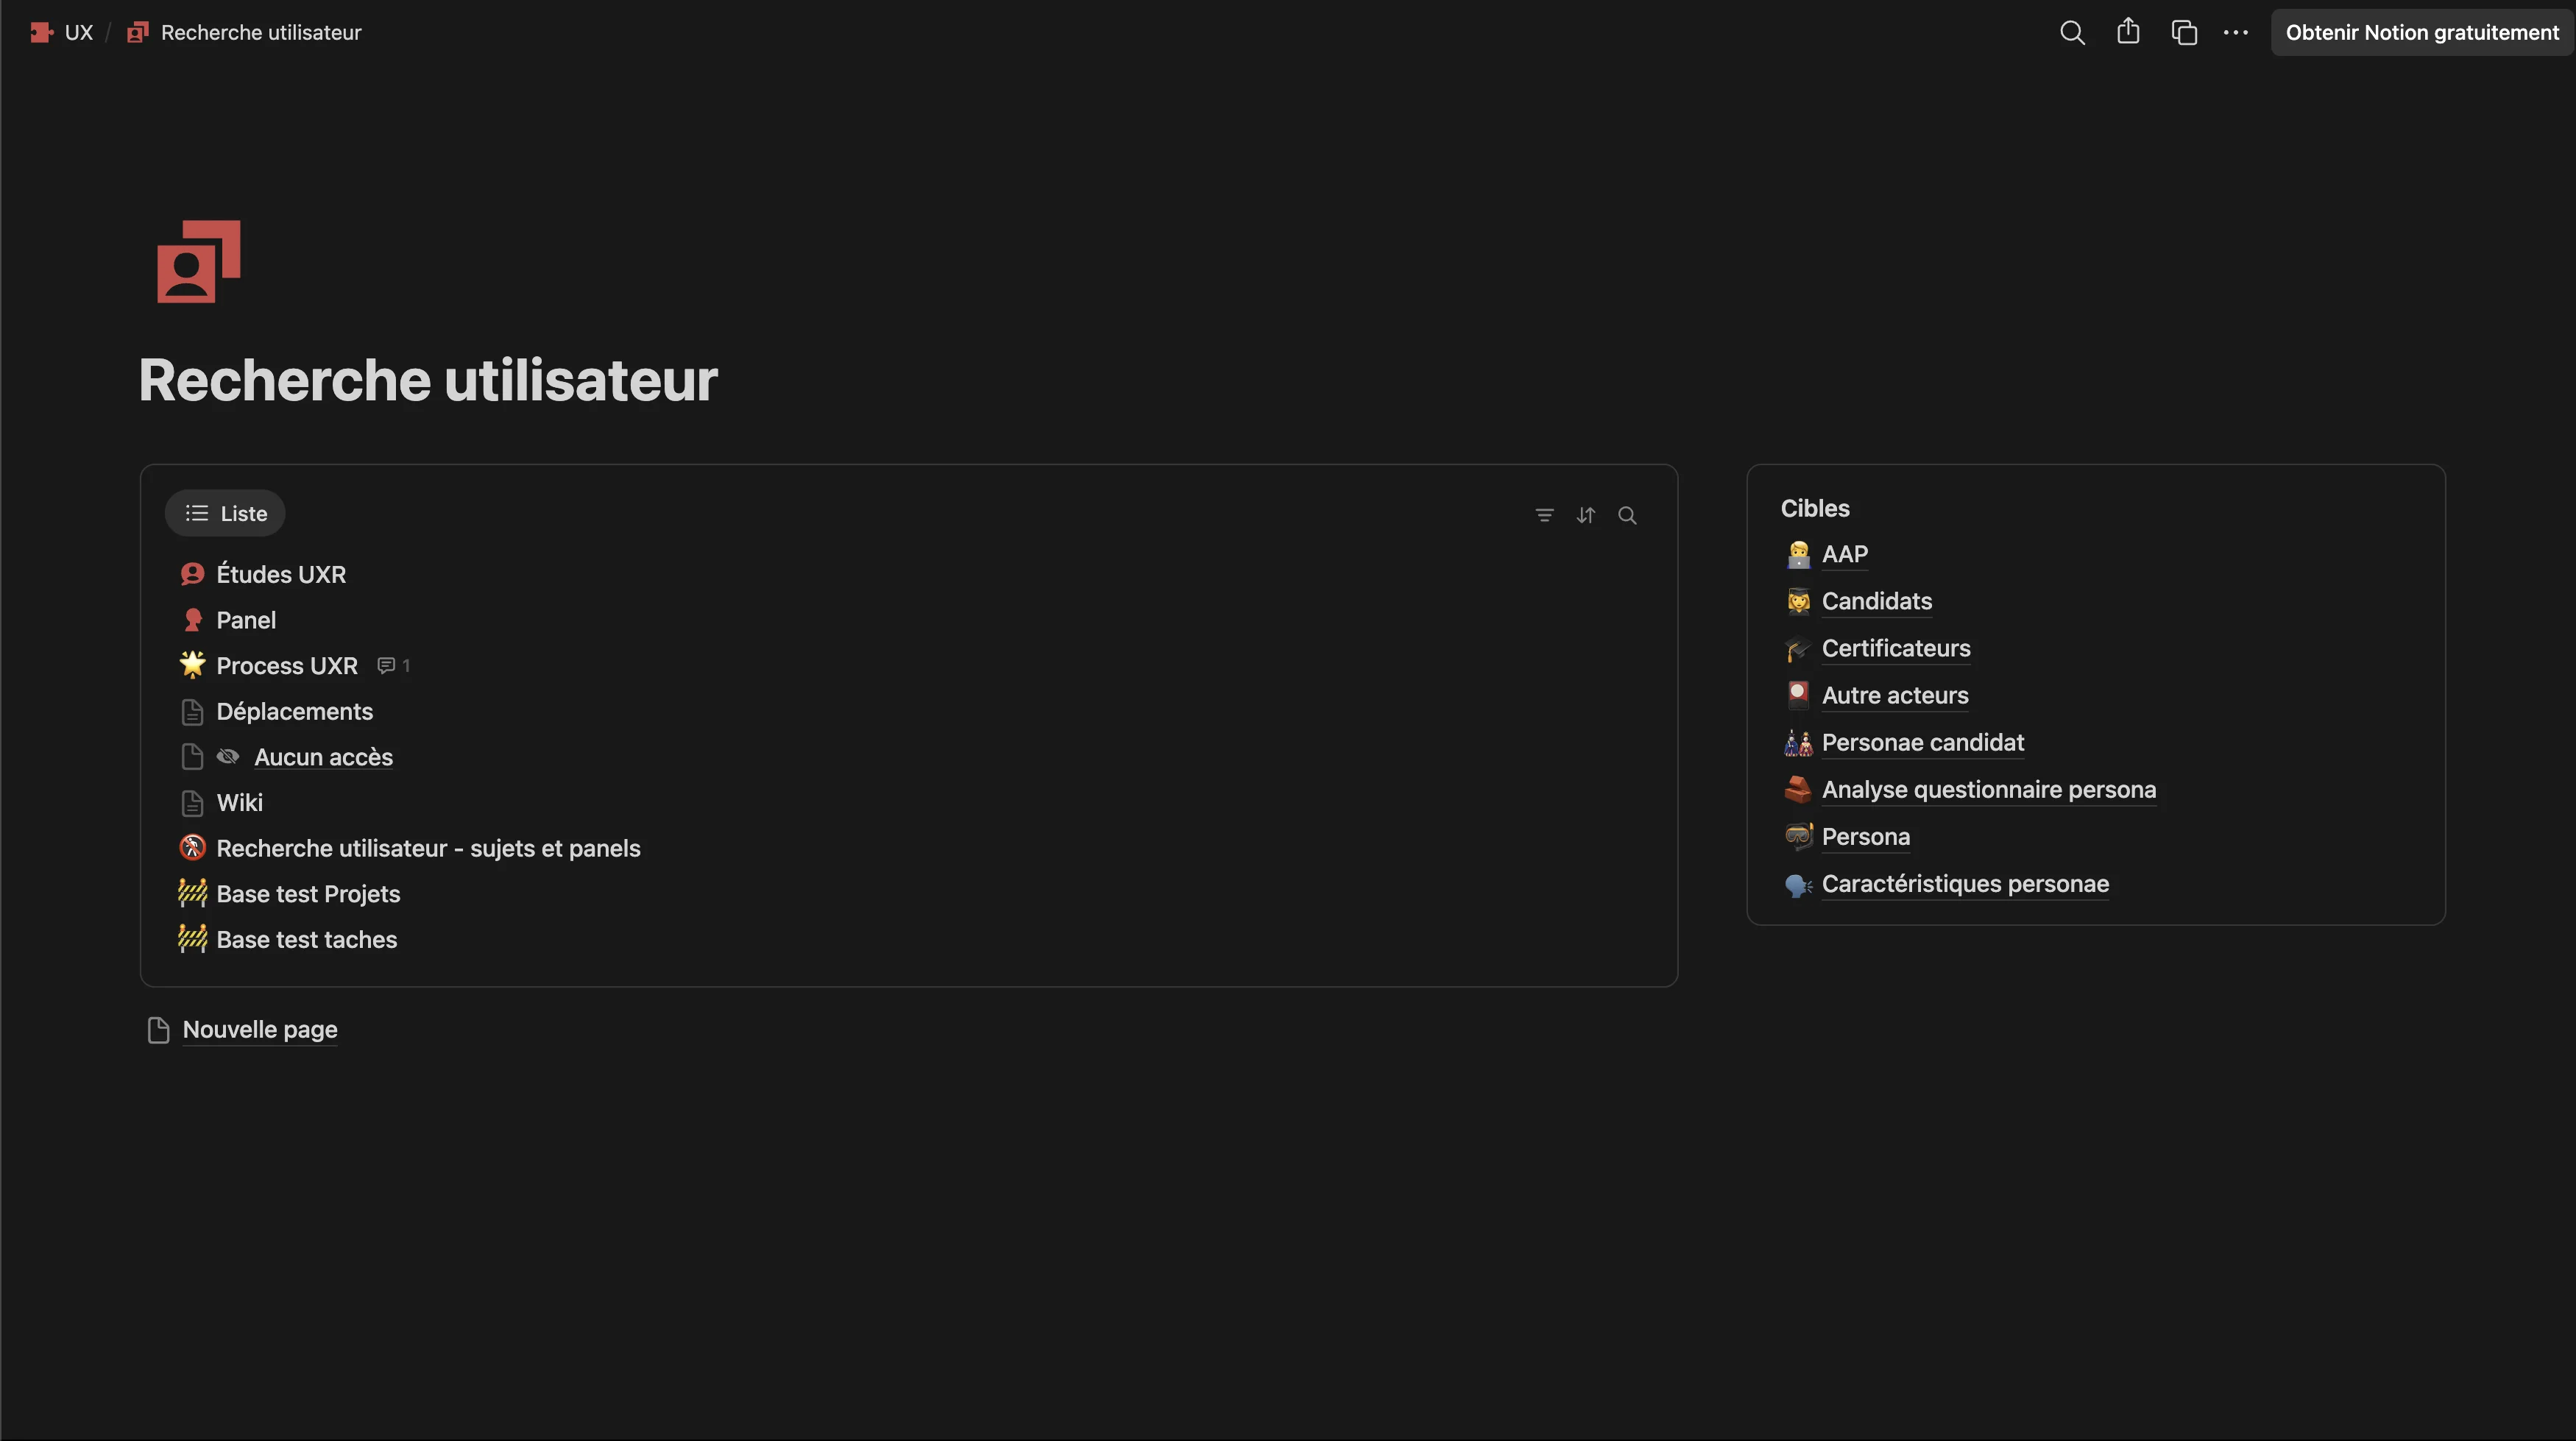Open filter options for the Liste view

pyautogui.click(x=1545, y=514)
